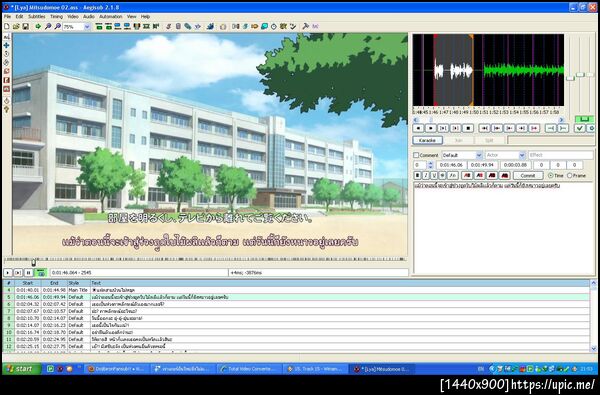Click the start time field 0:01:46.06
The image size is (600, 395).
452,165
